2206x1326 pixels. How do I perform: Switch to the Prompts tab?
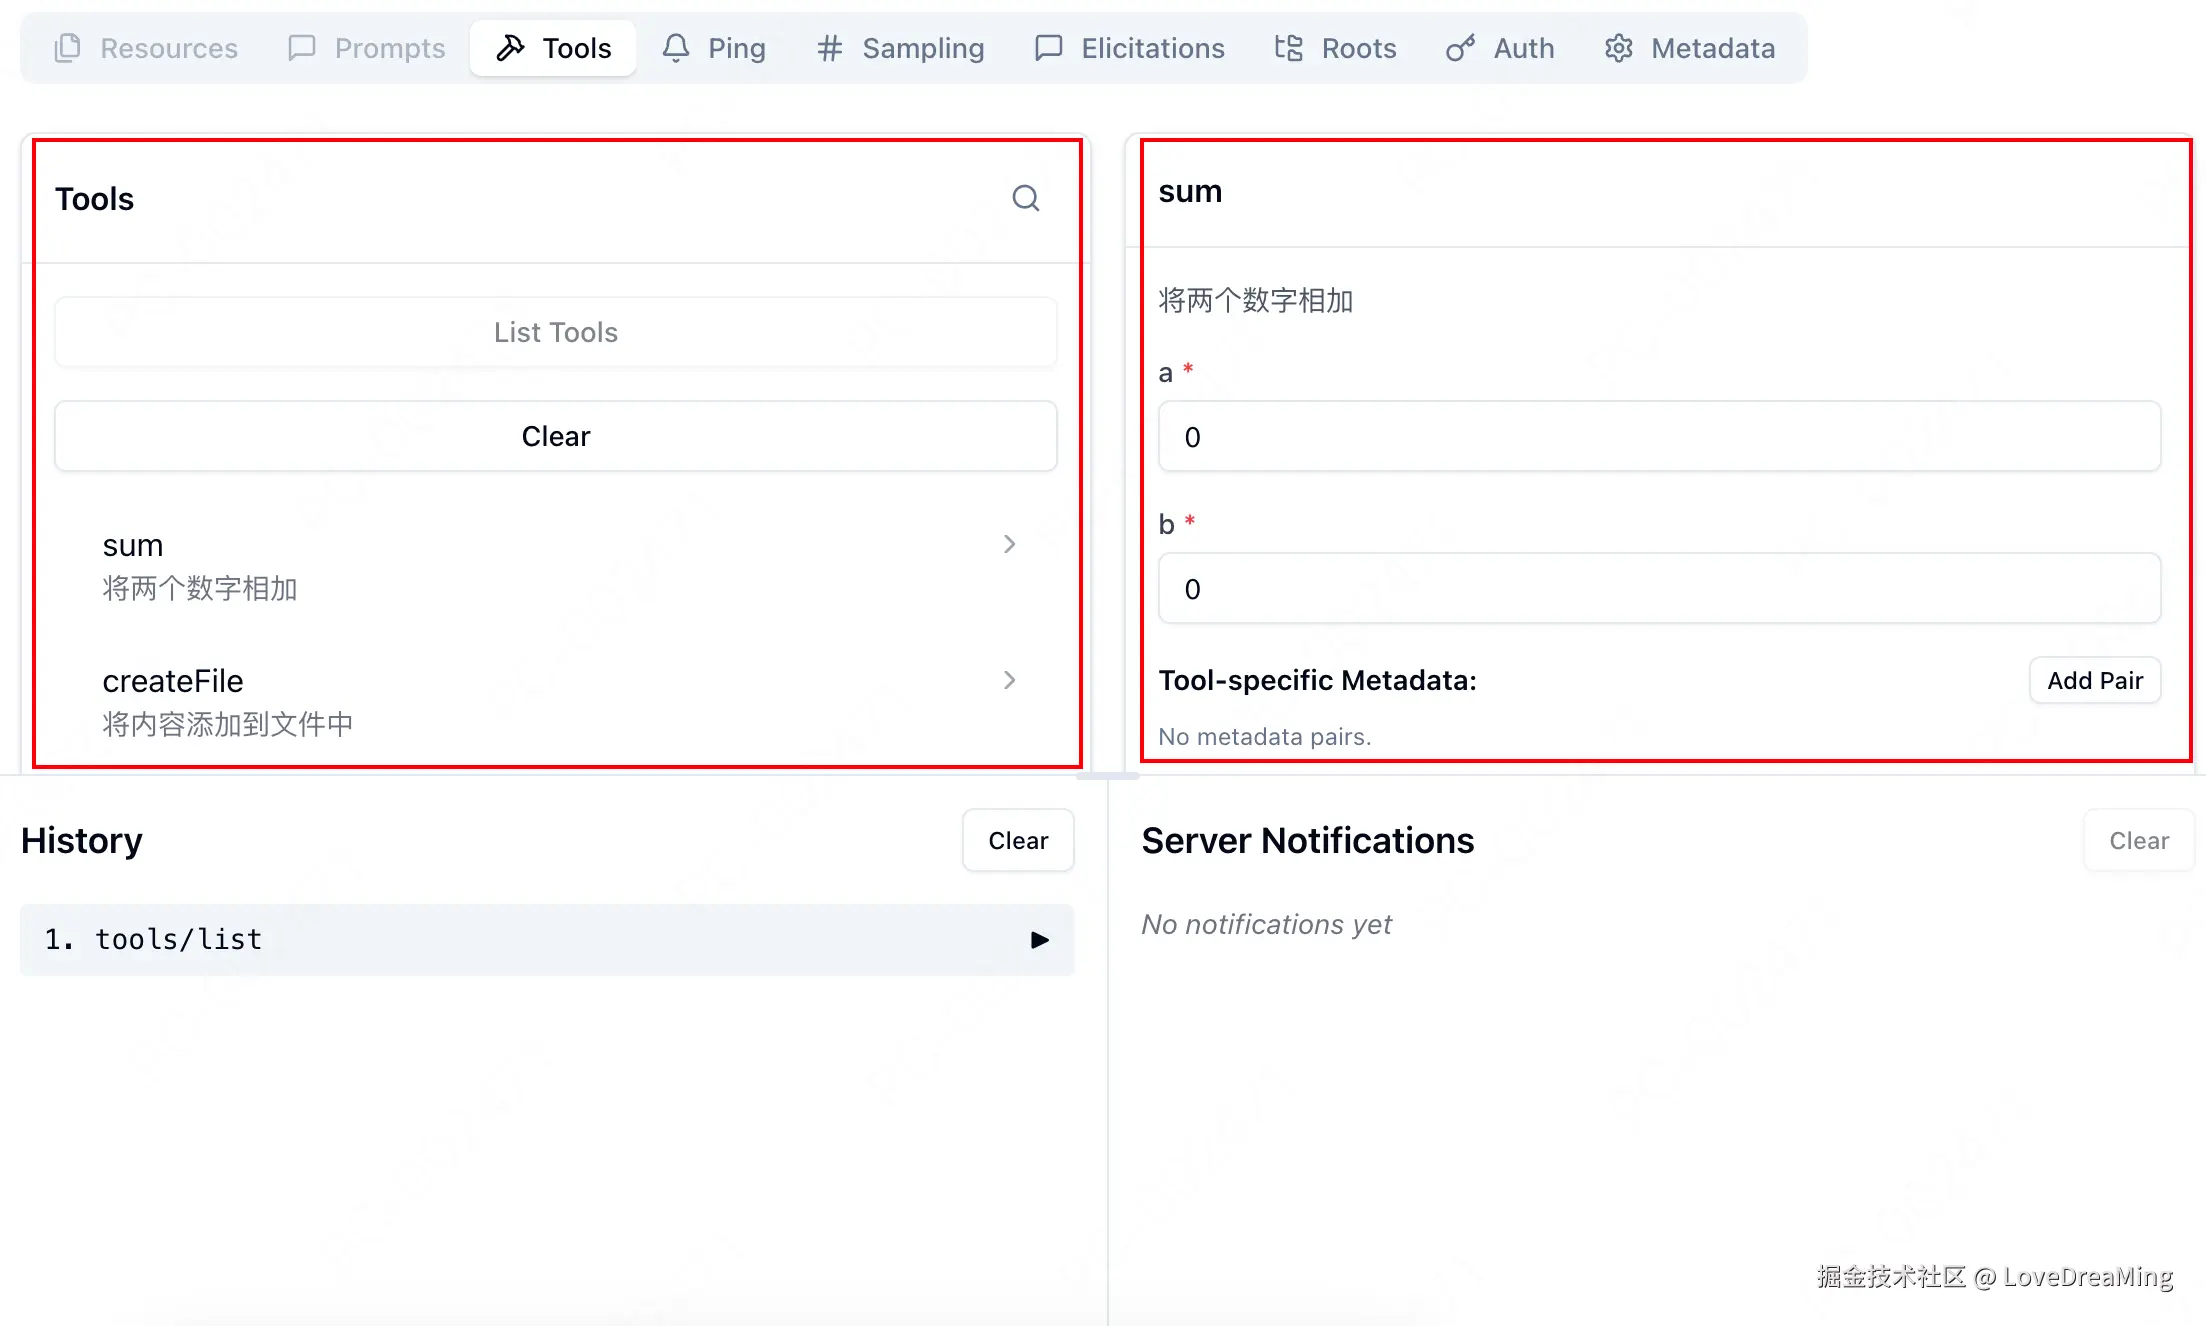click(x=366, y=48)
